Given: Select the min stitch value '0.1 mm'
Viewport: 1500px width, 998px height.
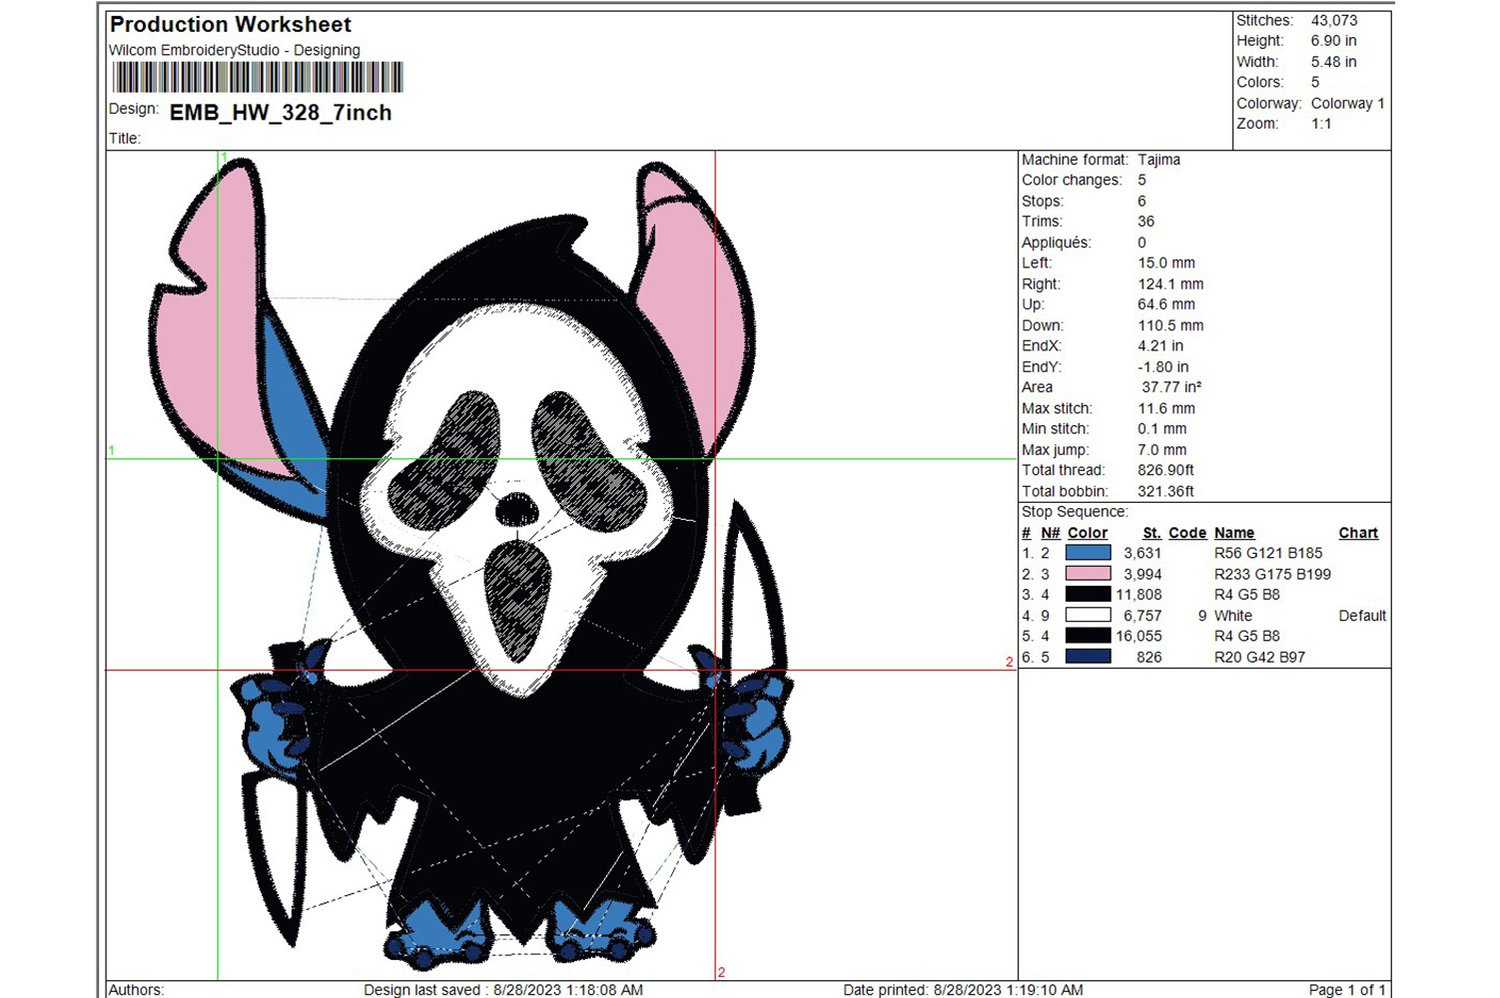Looking at the screenshot, I should pos(1162,429).
